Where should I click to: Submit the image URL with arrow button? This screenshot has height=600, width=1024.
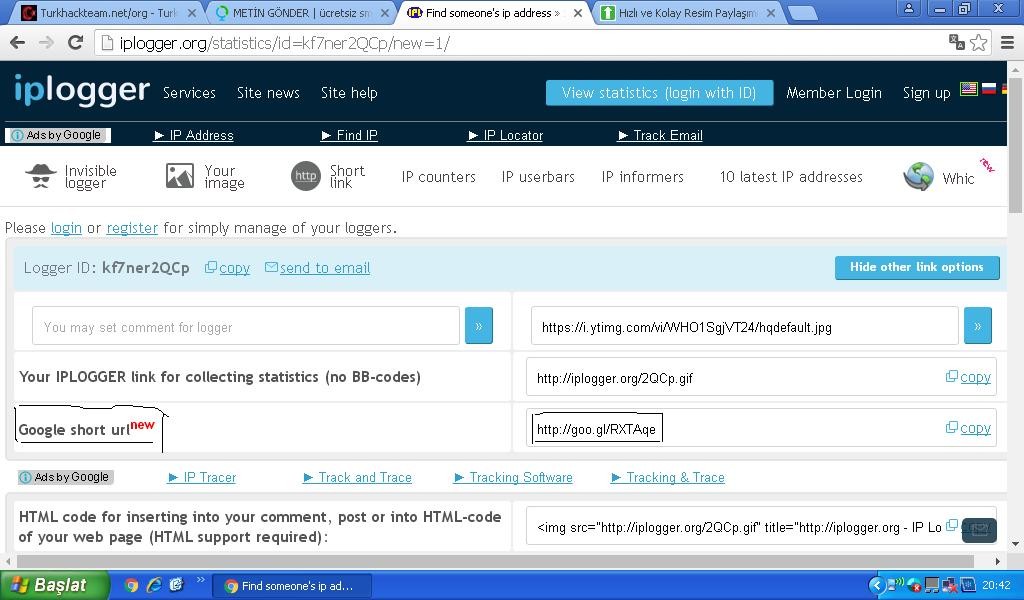tap(978, 326)
